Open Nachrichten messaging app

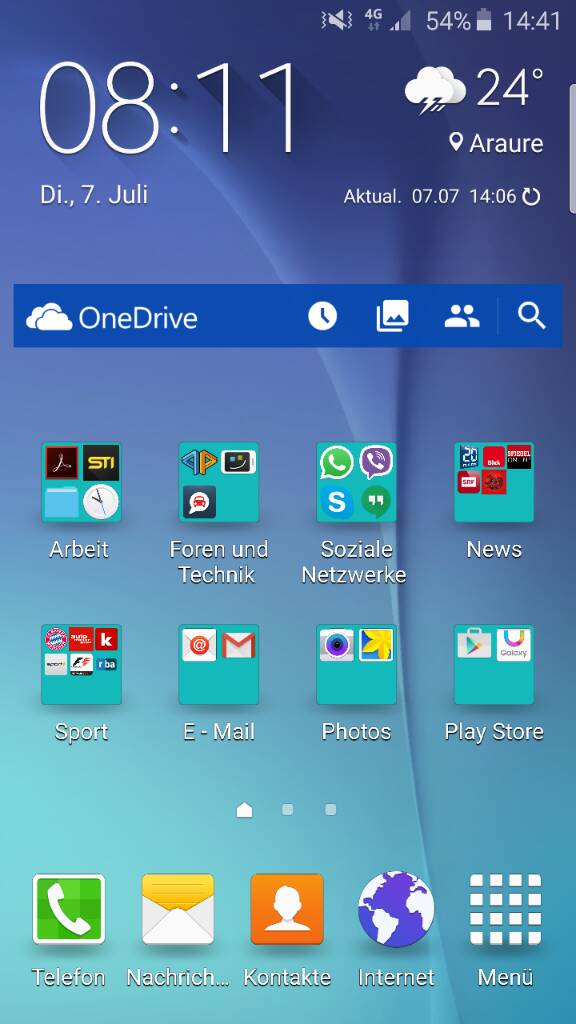tap(178, 909)
